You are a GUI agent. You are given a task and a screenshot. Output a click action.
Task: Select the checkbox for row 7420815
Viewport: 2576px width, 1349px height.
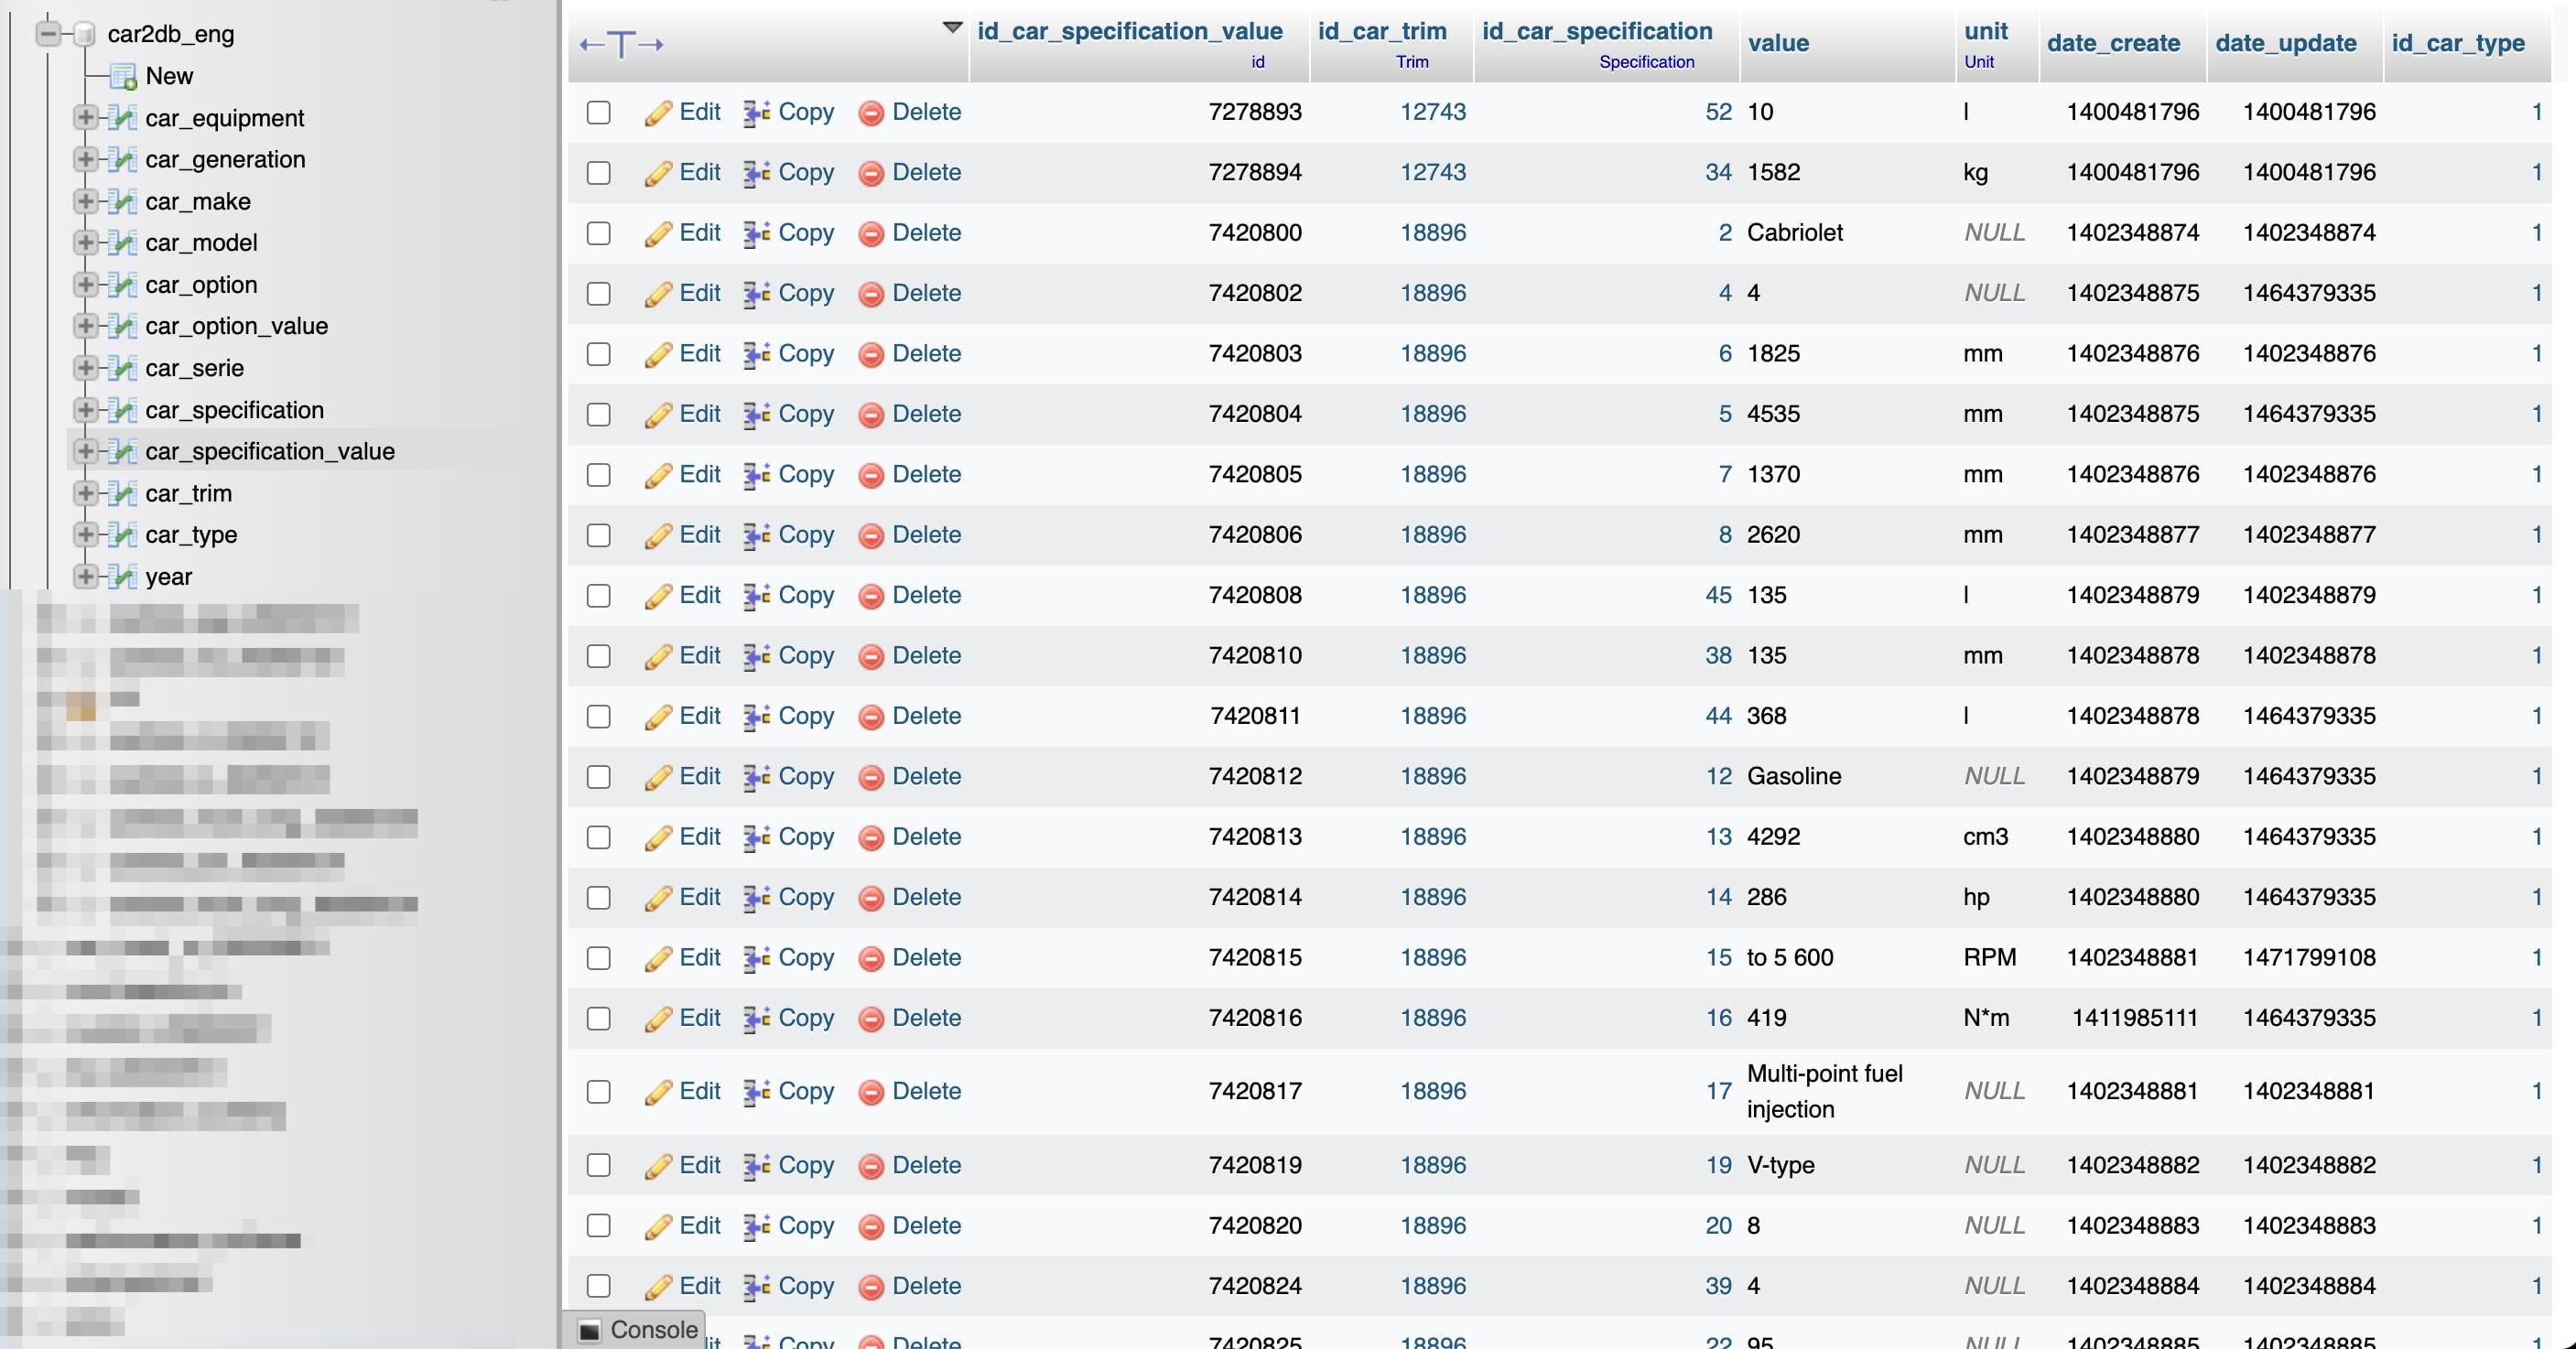[598, 958]
